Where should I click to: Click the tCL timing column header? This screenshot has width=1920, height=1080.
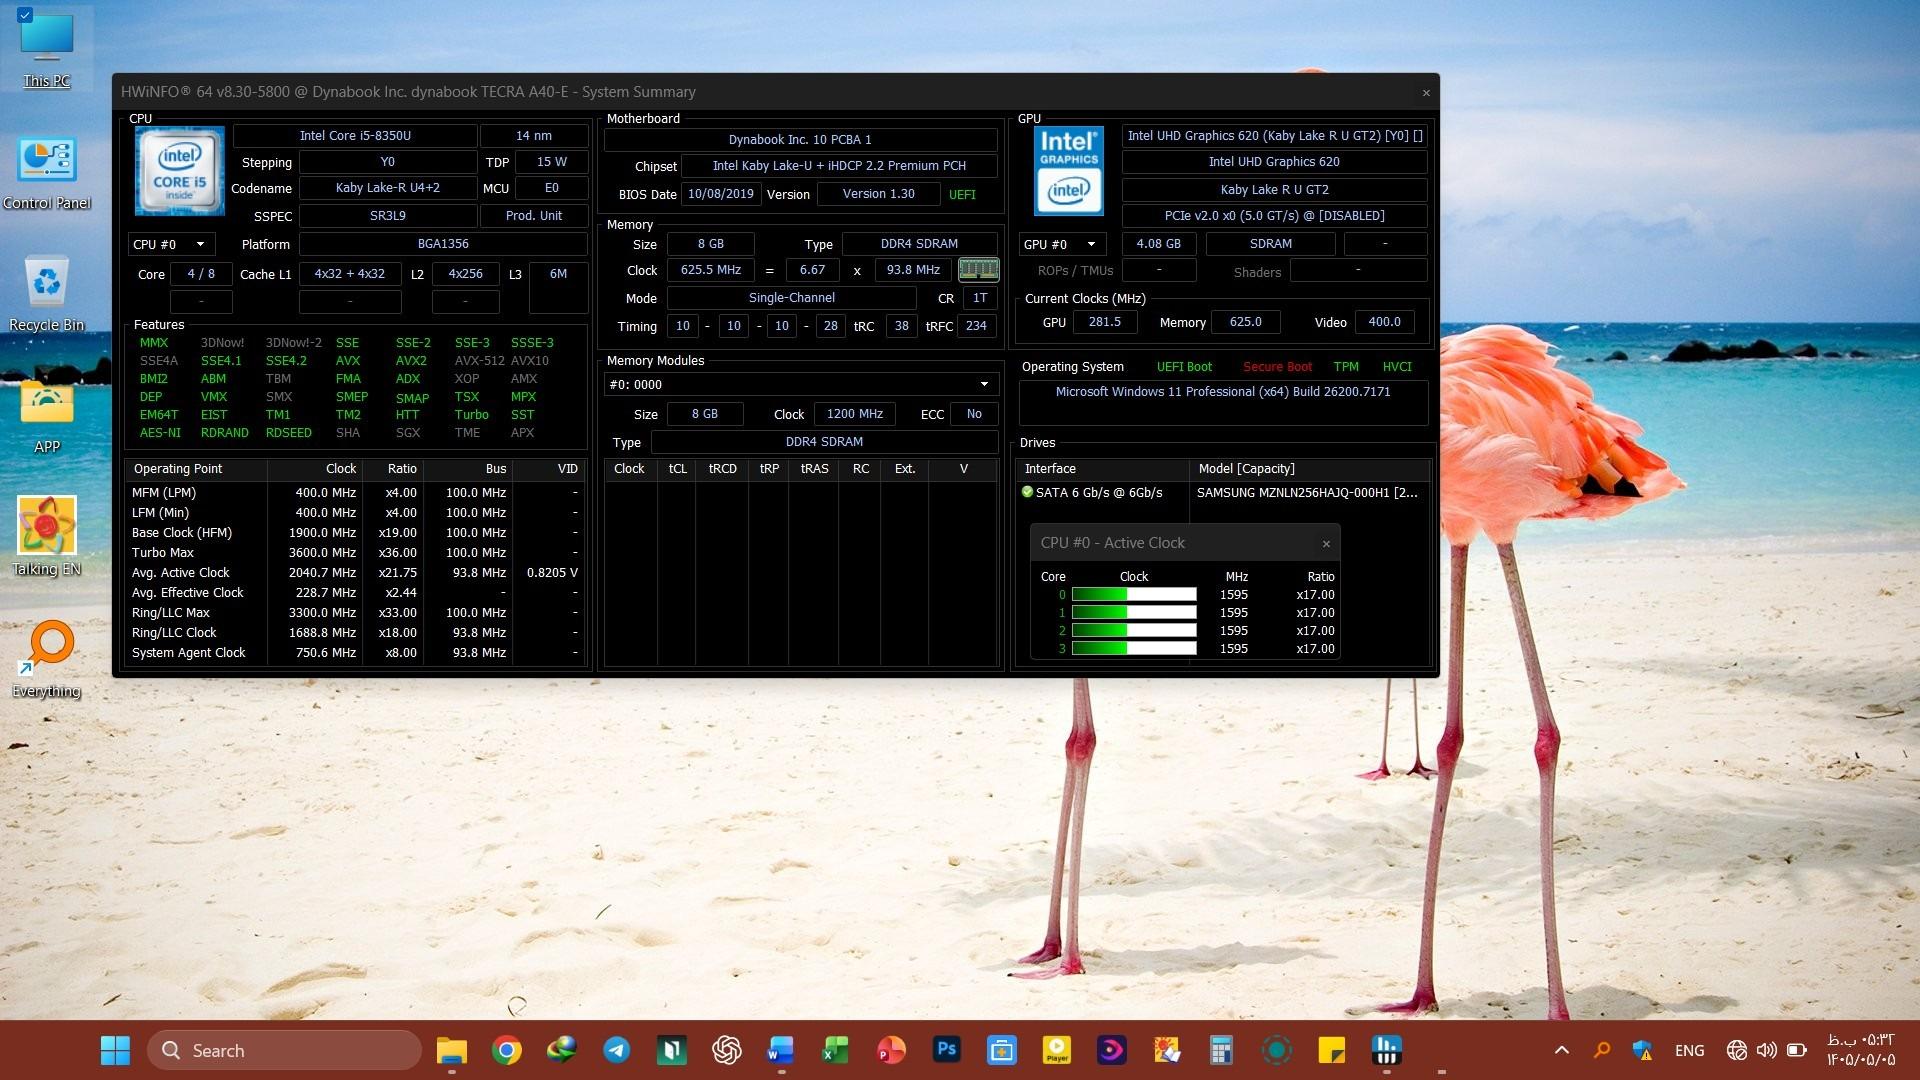(x=677, y=469)
